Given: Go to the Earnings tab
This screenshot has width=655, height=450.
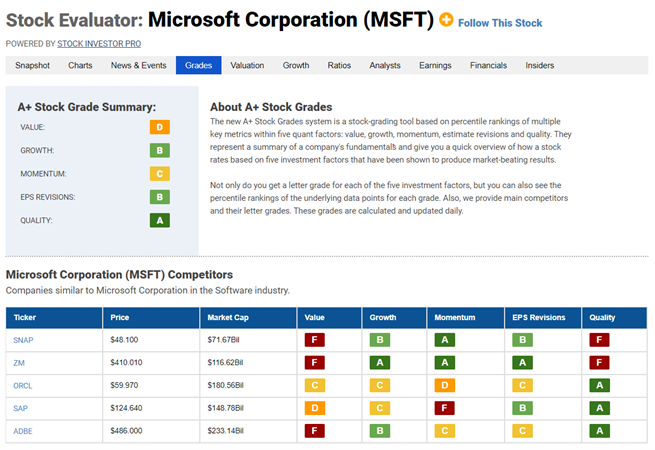Looking at the screenshot, I should pos(435,66).
